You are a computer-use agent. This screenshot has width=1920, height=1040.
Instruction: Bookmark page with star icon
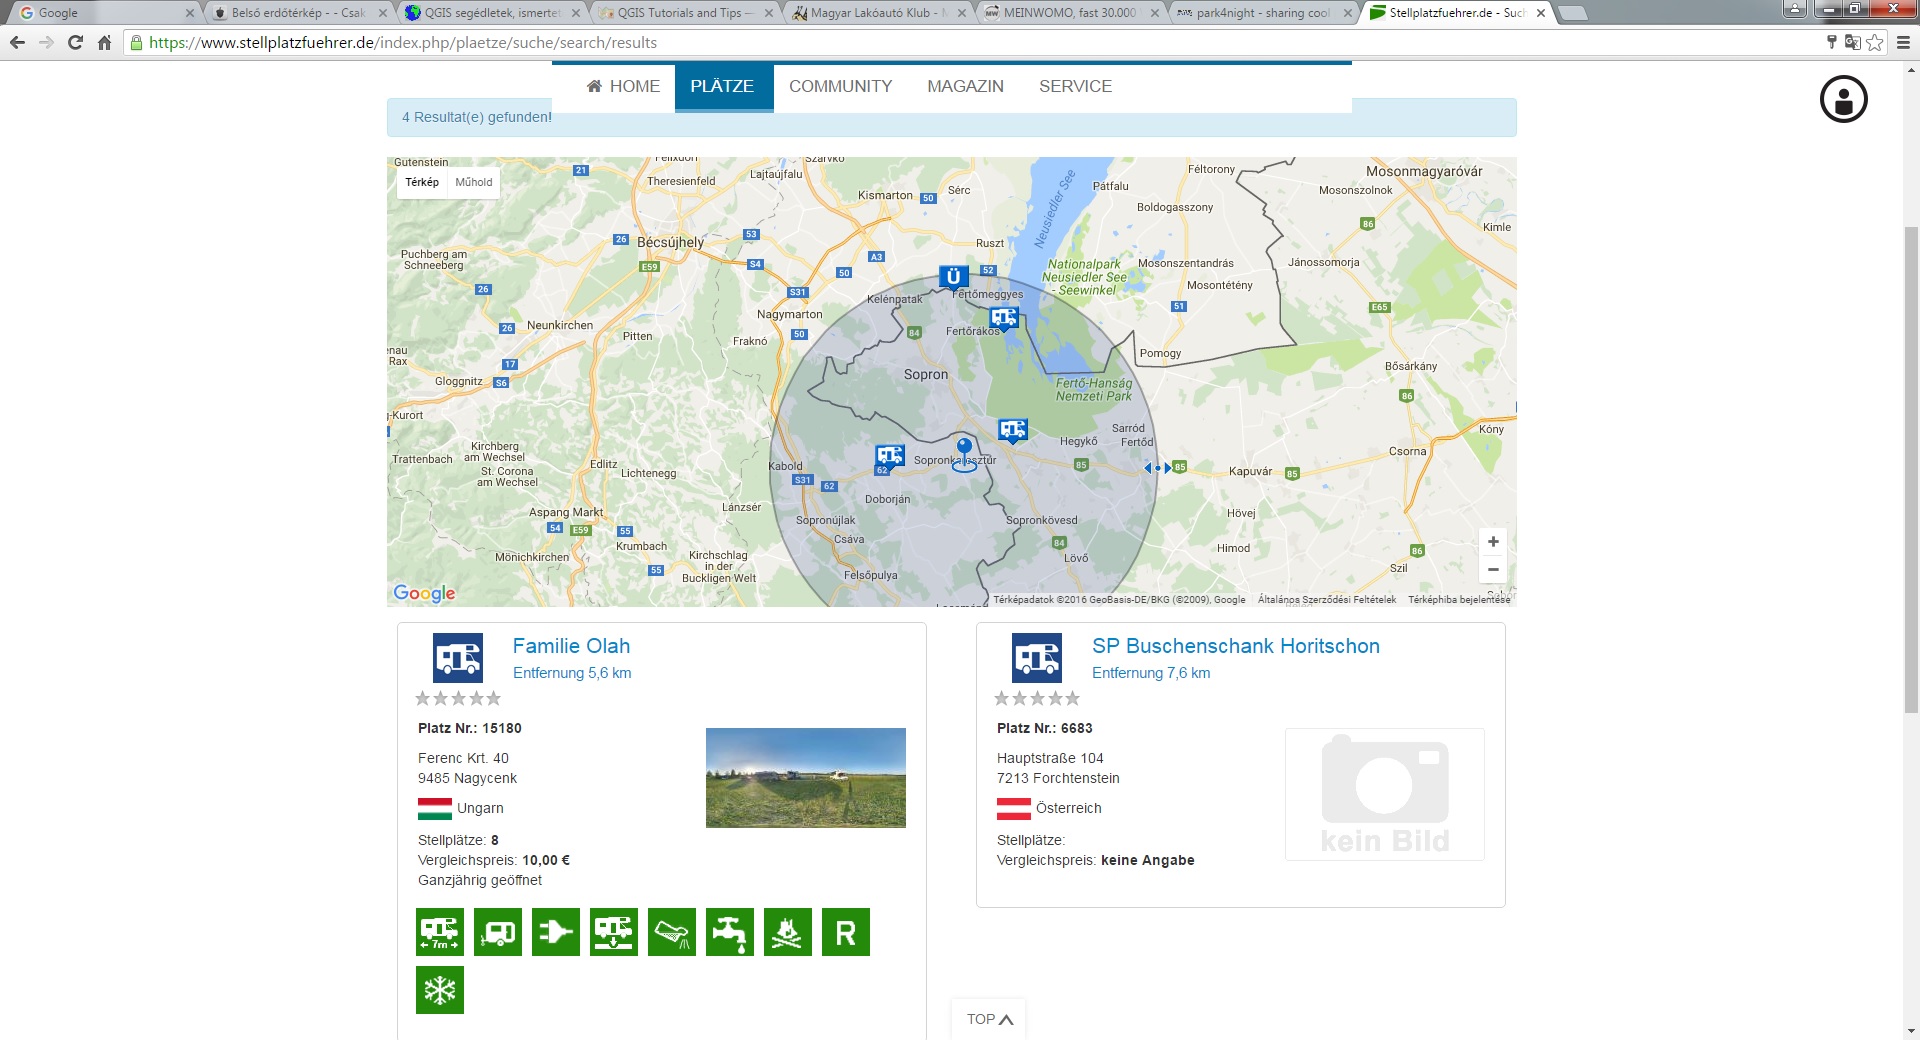(1874, 42)
